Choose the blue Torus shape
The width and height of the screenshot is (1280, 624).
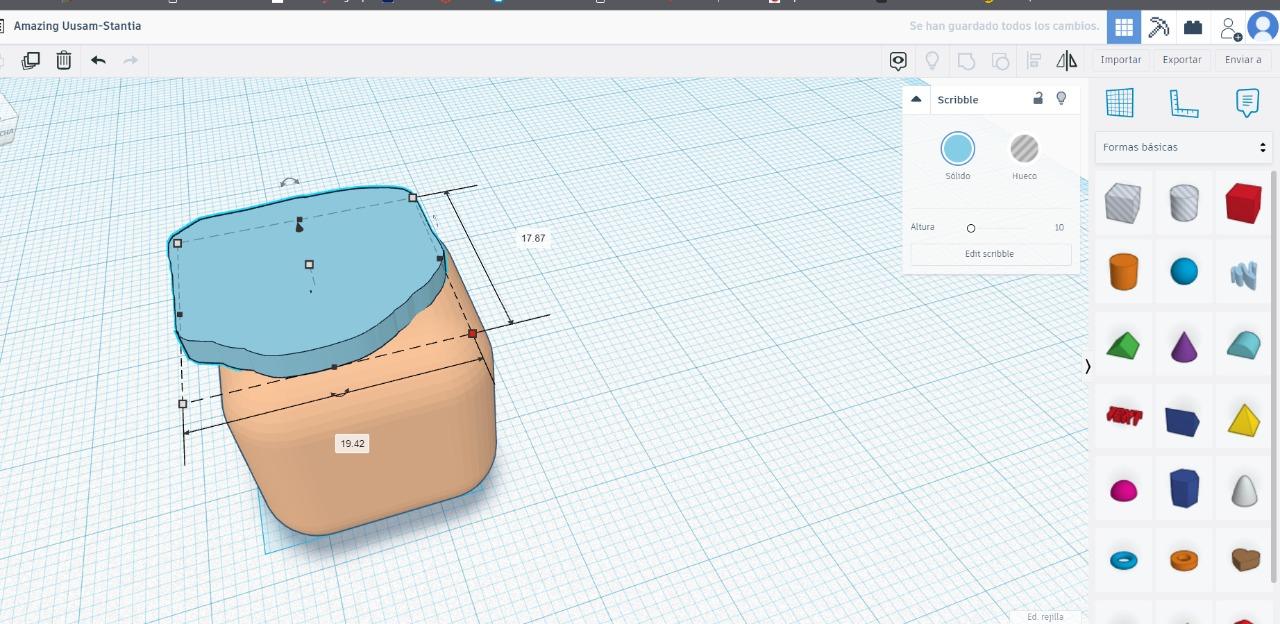pyautogui.click(x=1123, y=560)
